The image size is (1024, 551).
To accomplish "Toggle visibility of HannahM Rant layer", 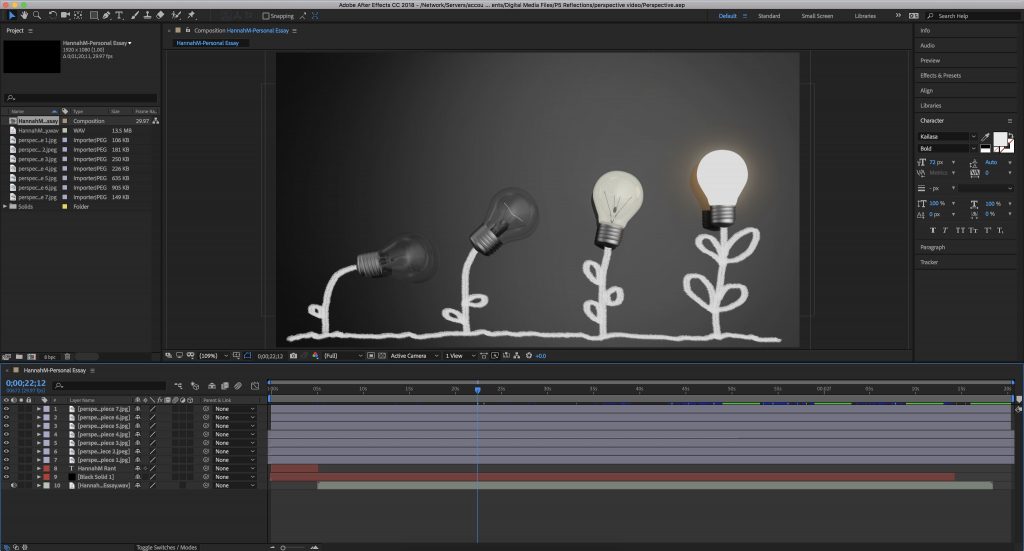I will 6,468.
